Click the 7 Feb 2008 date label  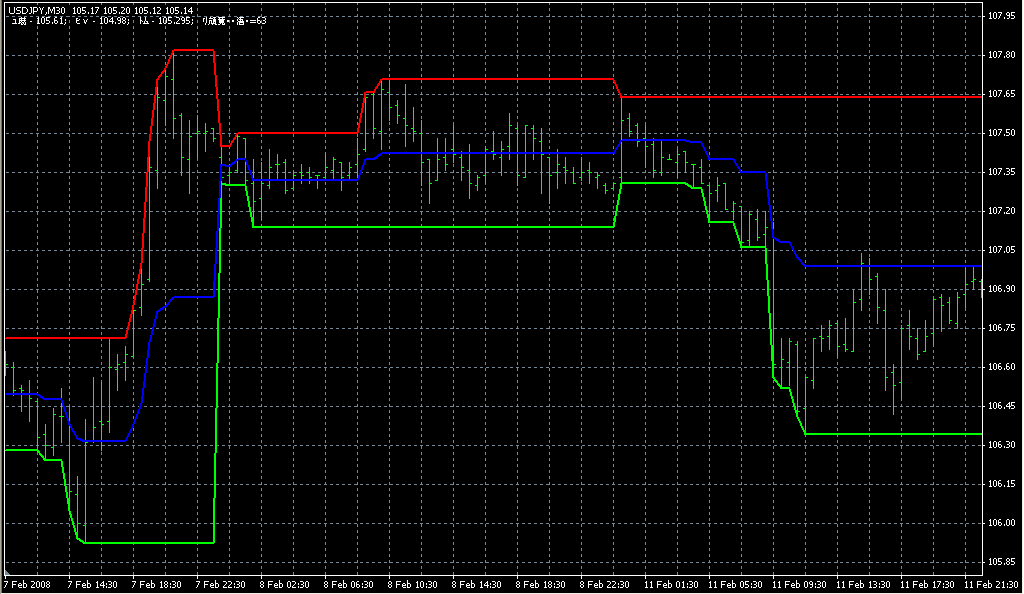pyautogui.click(x=27, y=585)
